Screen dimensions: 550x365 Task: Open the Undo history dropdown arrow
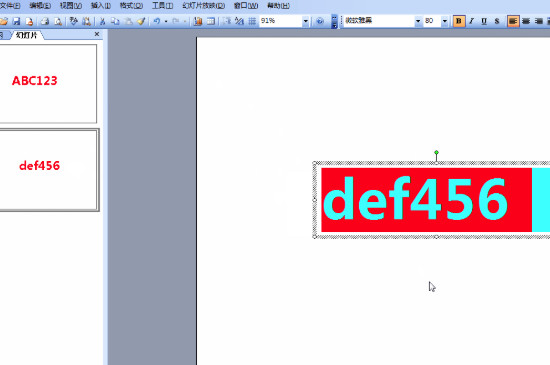coord(166,21)
